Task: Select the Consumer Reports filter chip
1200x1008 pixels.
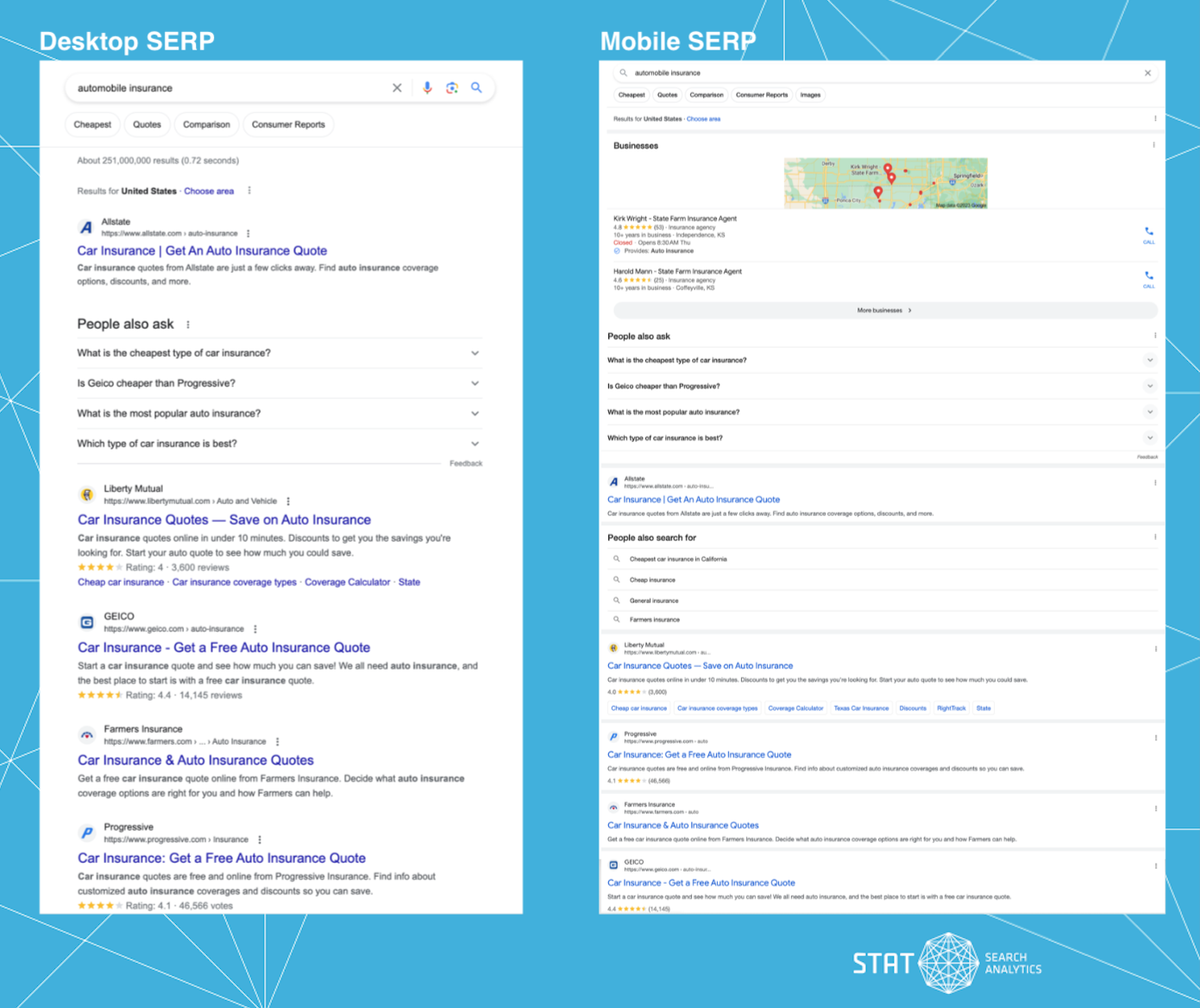Action: [x=290, y=124]
